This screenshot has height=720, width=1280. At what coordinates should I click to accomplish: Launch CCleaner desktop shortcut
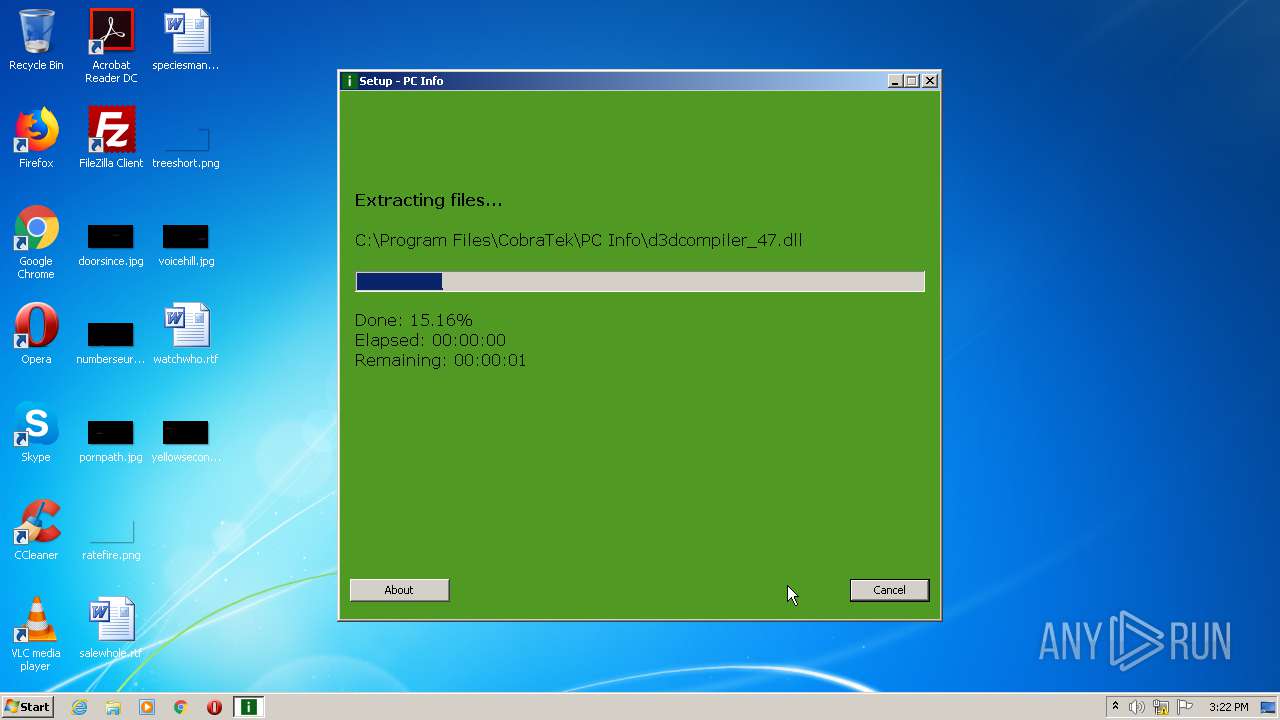click(x=36, y=530)
